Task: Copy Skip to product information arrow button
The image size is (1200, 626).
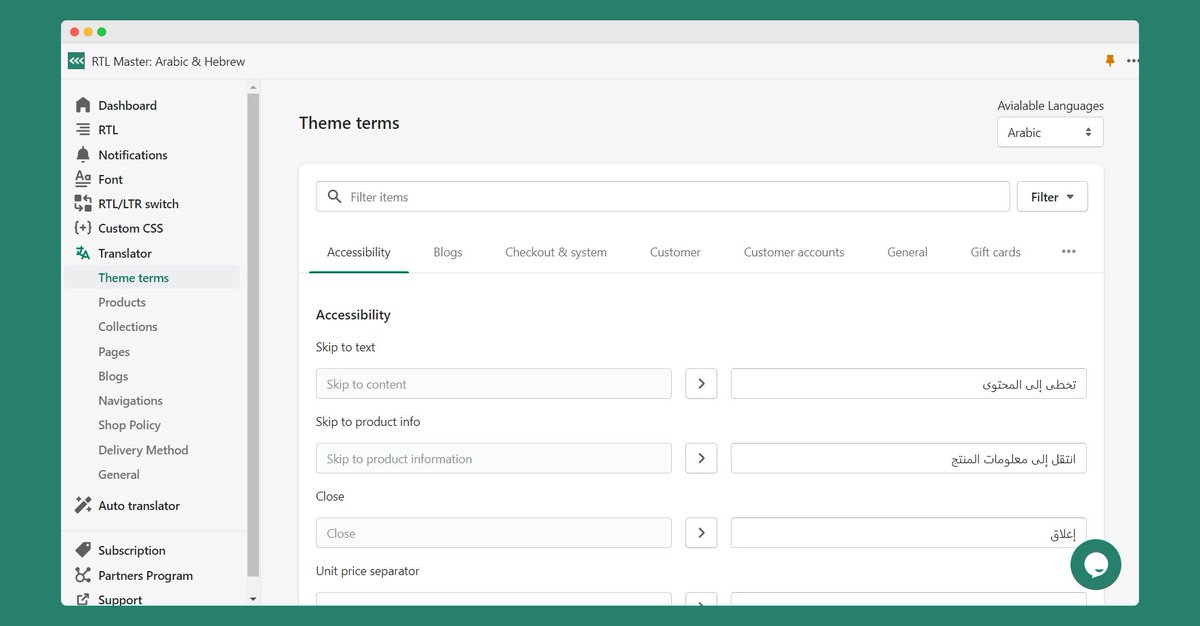Action: coord(701,458)
